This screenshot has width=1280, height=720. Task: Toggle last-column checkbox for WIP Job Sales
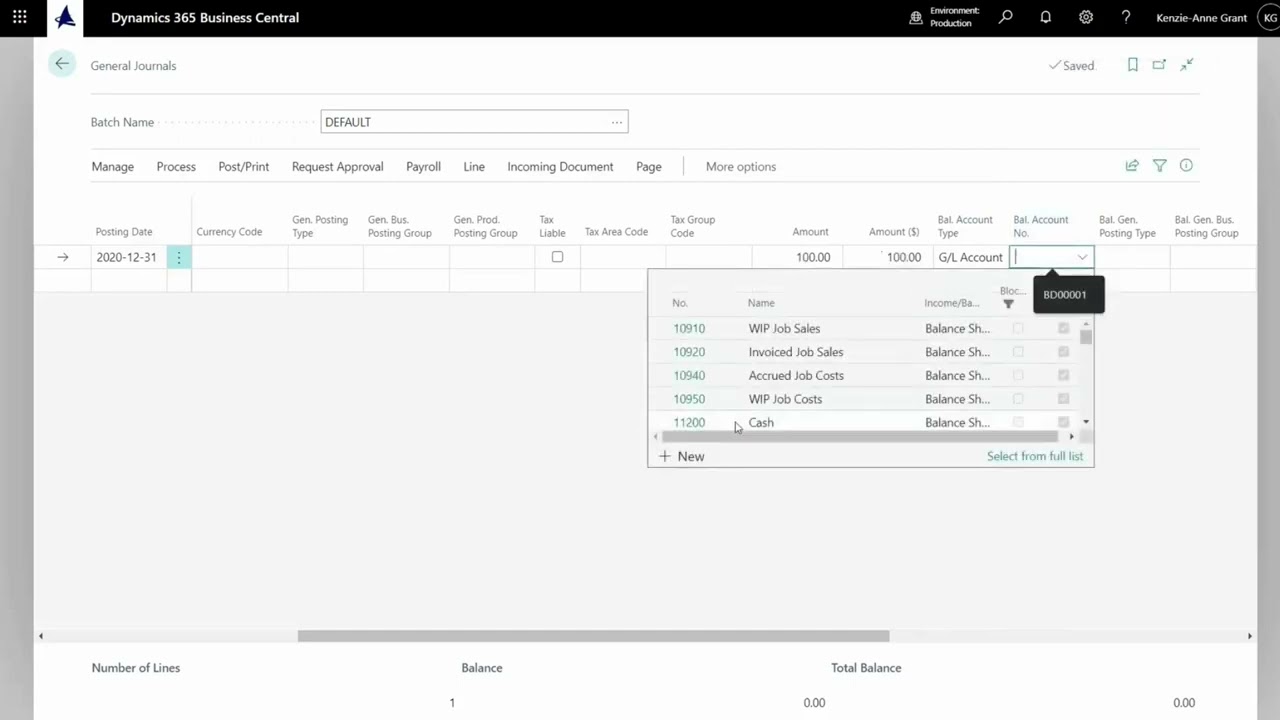pyautogui.click(x=1063, y=328)
